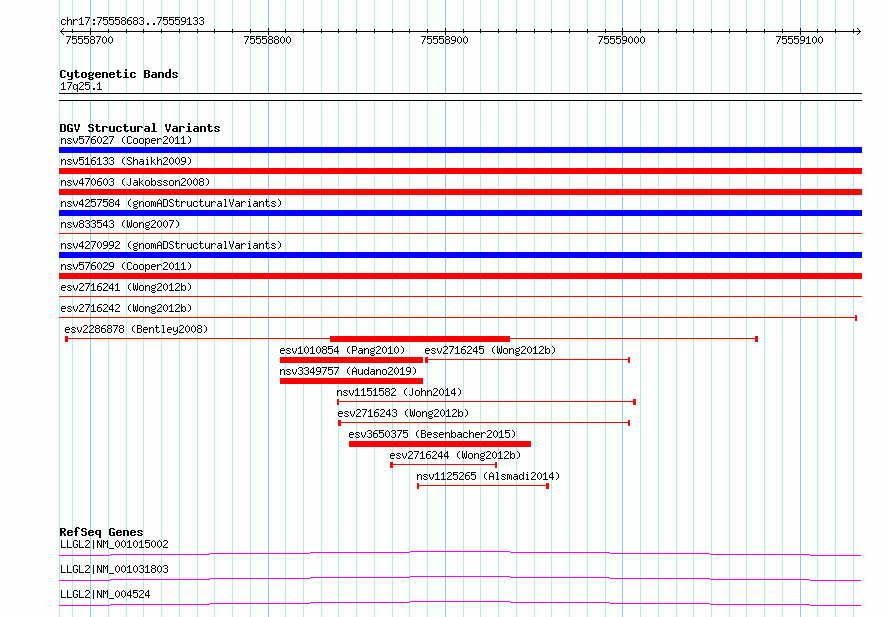Open nsv1125265 (Alsmadi2014) variant label

[x=488, y=476]
